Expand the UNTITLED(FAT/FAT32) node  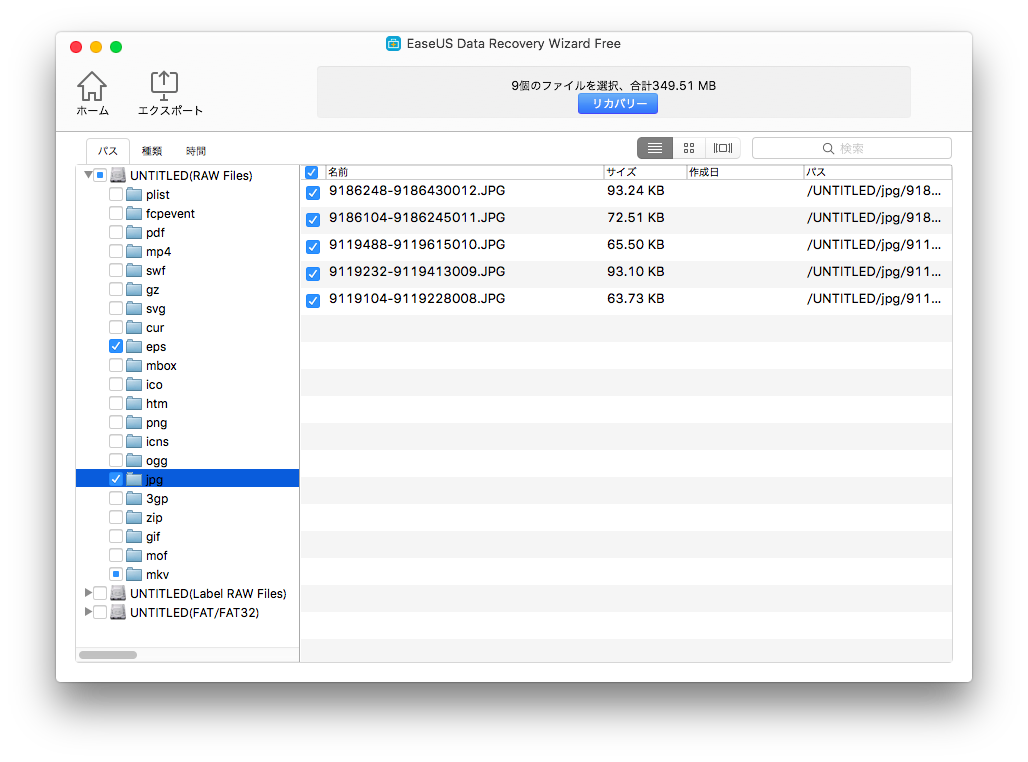88,612
